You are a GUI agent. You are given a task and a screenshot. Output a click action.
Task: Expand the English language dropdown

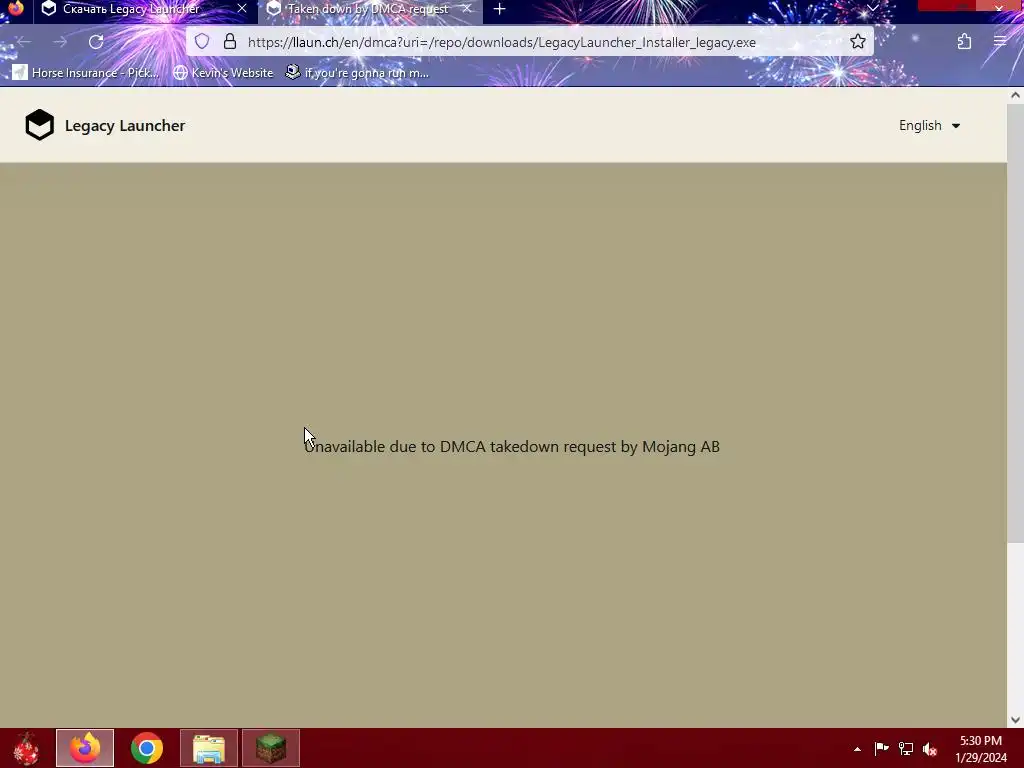(x=929, y=125)
